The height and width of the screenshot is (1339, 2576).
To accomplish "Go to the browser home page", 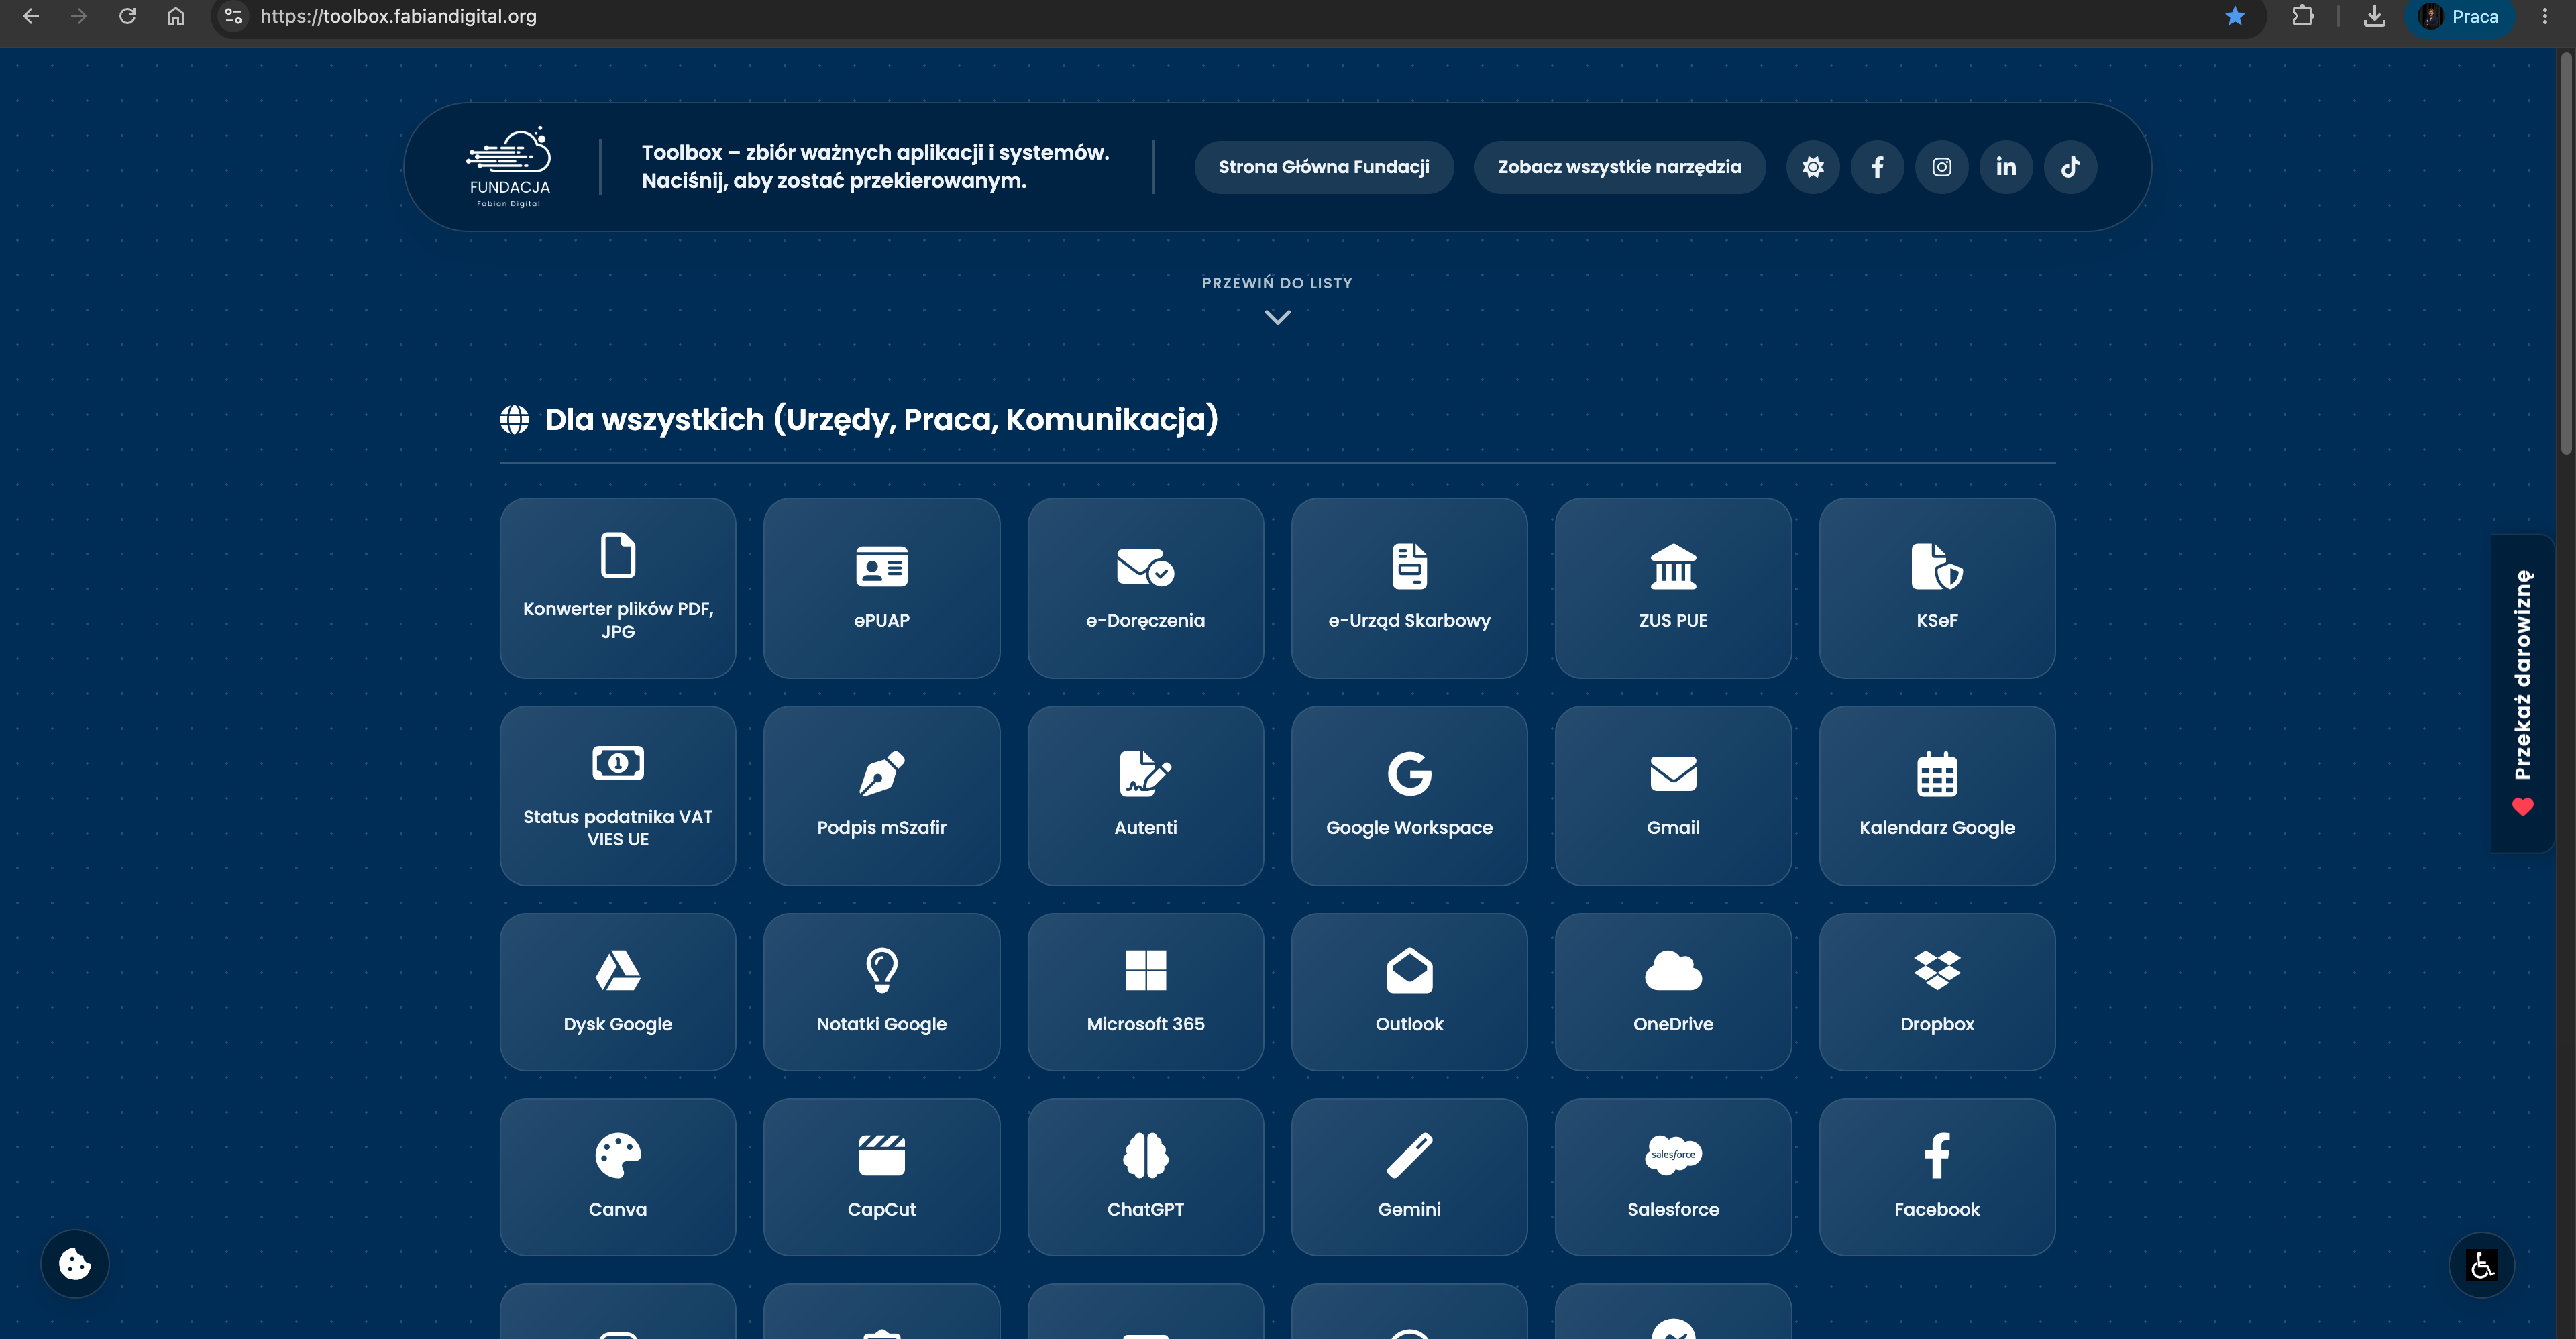I will (x=175, y=16).
